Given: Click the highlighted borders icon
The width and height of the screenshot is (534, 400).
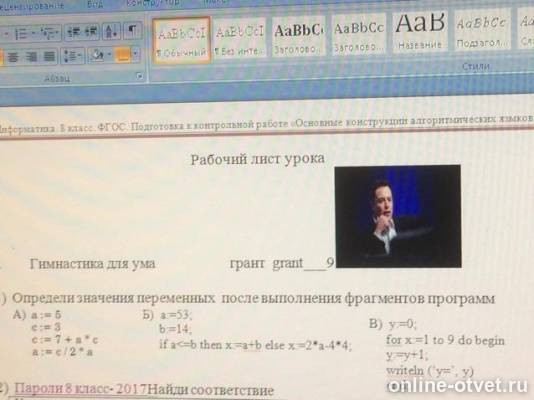Looking at the screenshot, I should coord(123,54).
